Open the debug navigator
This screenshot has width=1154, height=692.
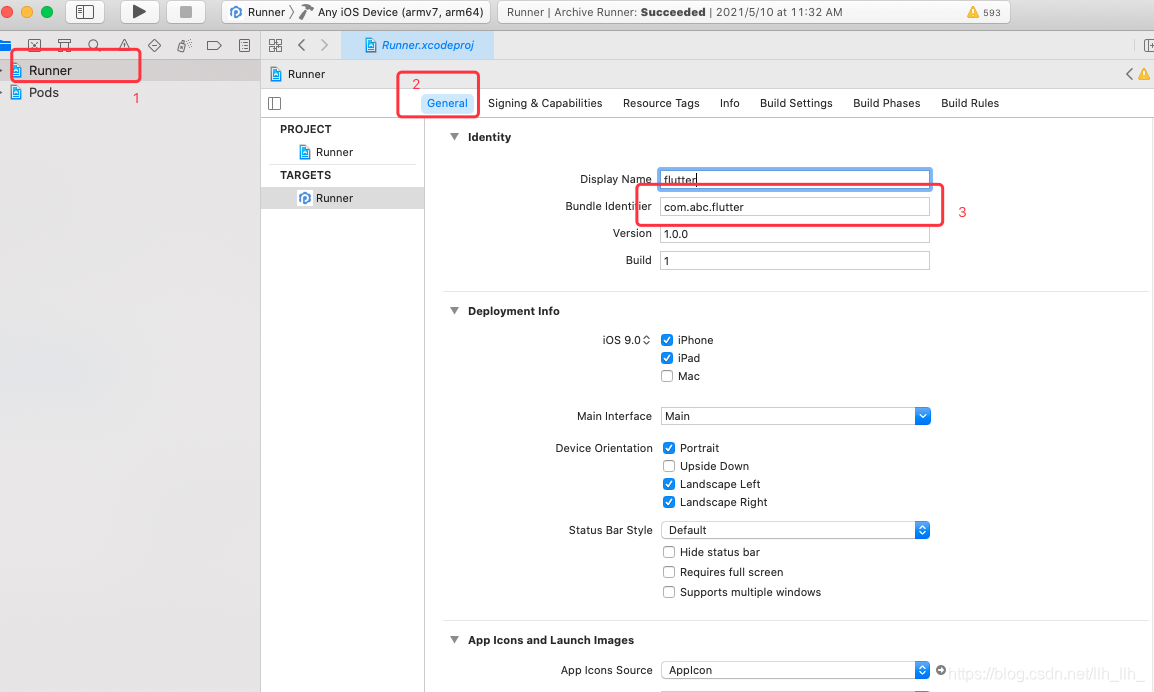184,46
